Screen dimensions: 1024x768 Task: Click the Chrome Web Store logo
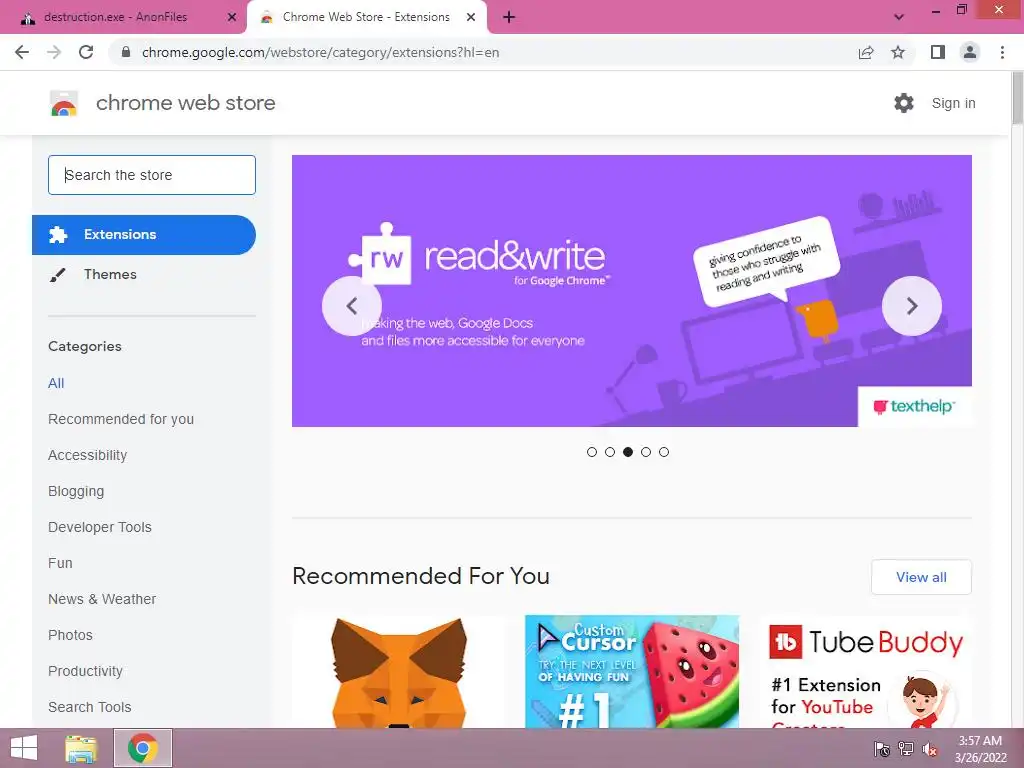[64, 103]
